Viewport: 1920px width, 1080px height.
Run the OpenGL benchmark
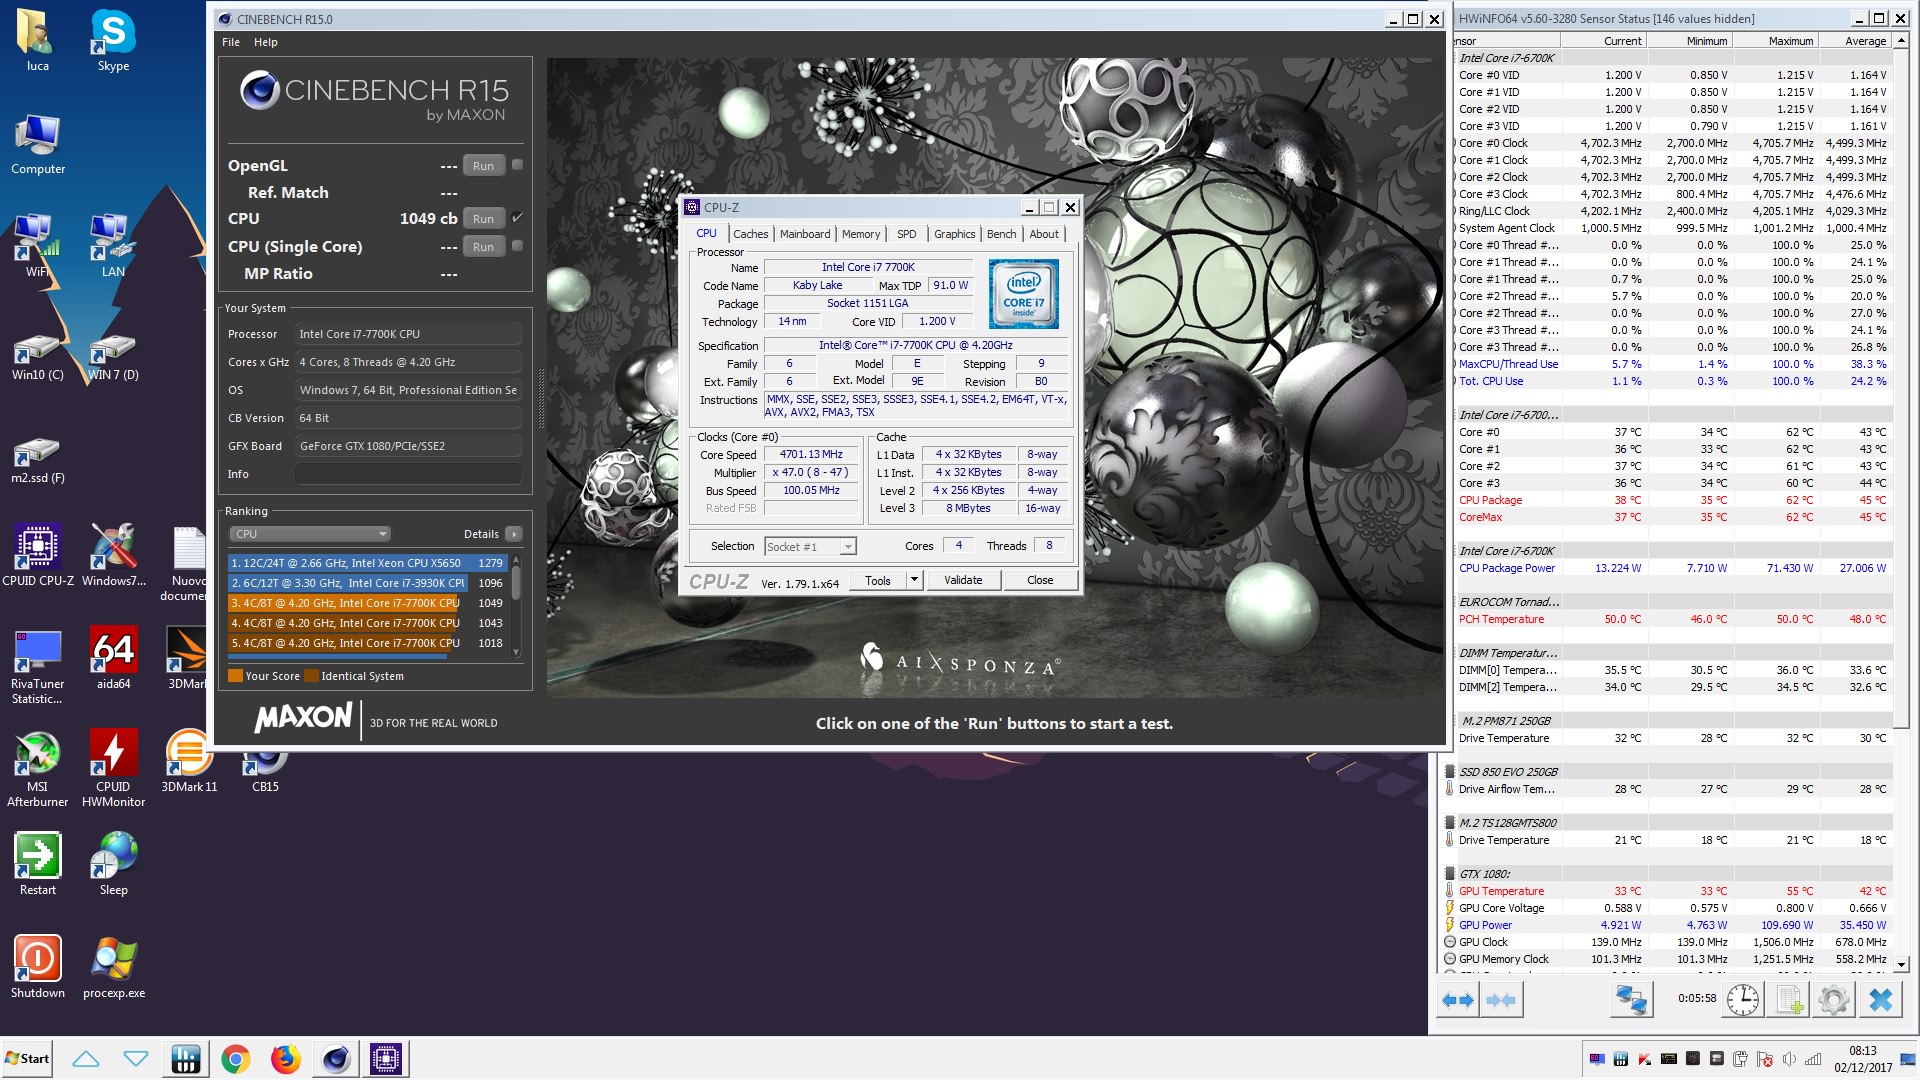pyautogui.click(x=484, y=166)
